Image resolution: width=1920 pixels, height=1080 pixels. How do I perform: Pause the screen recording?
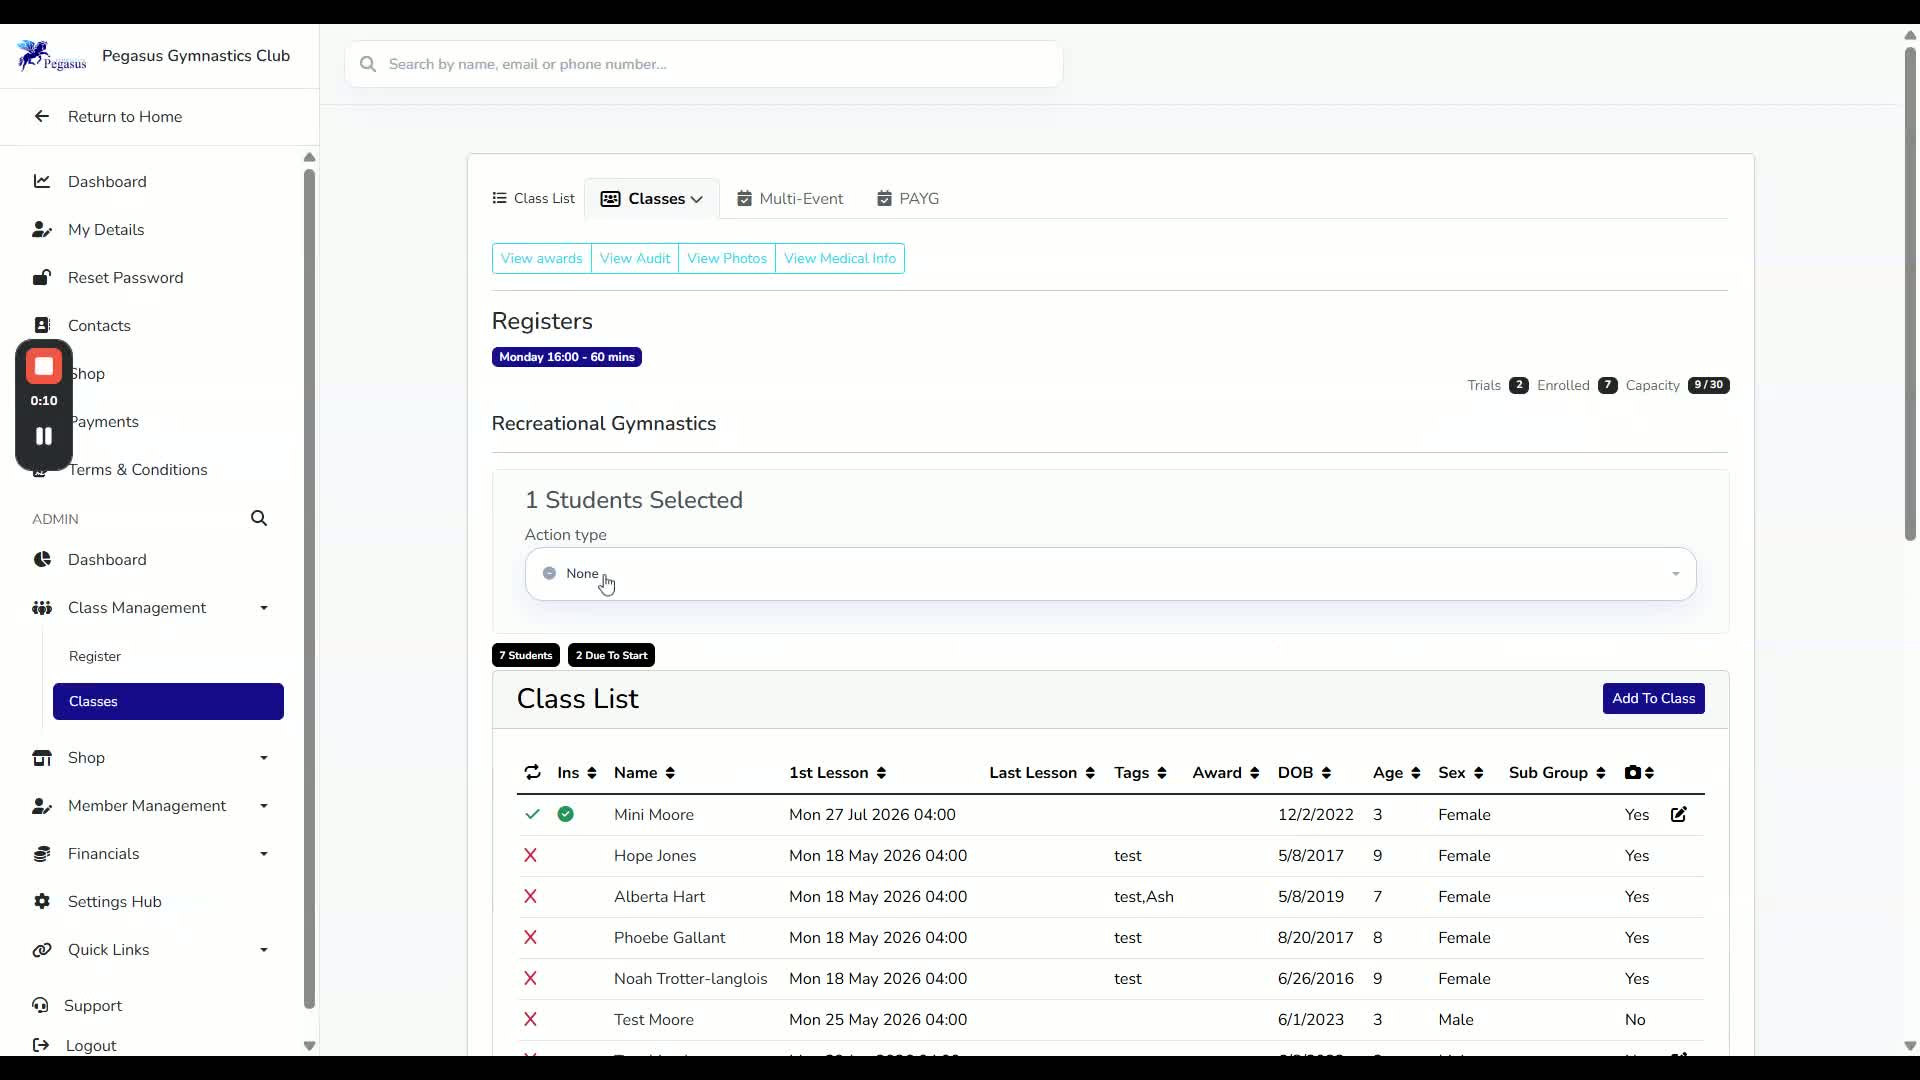[x=44, y=436]
